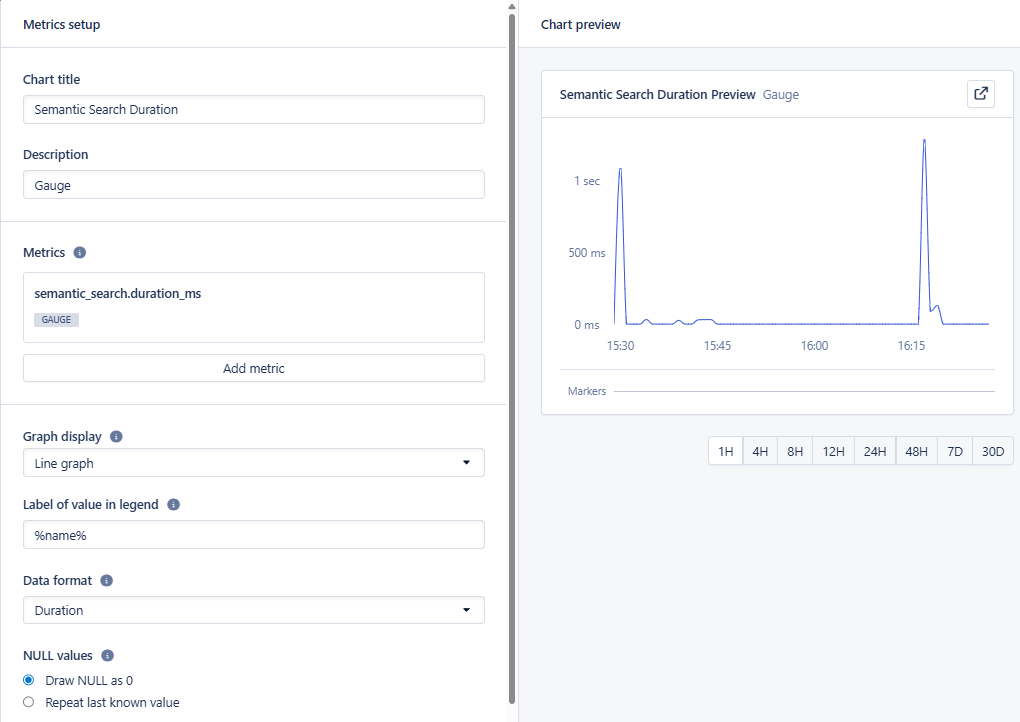This screenshot has height=722, width=1020.
Task: Select the Draw NULL as 0 option
Action: click(27, 680)
